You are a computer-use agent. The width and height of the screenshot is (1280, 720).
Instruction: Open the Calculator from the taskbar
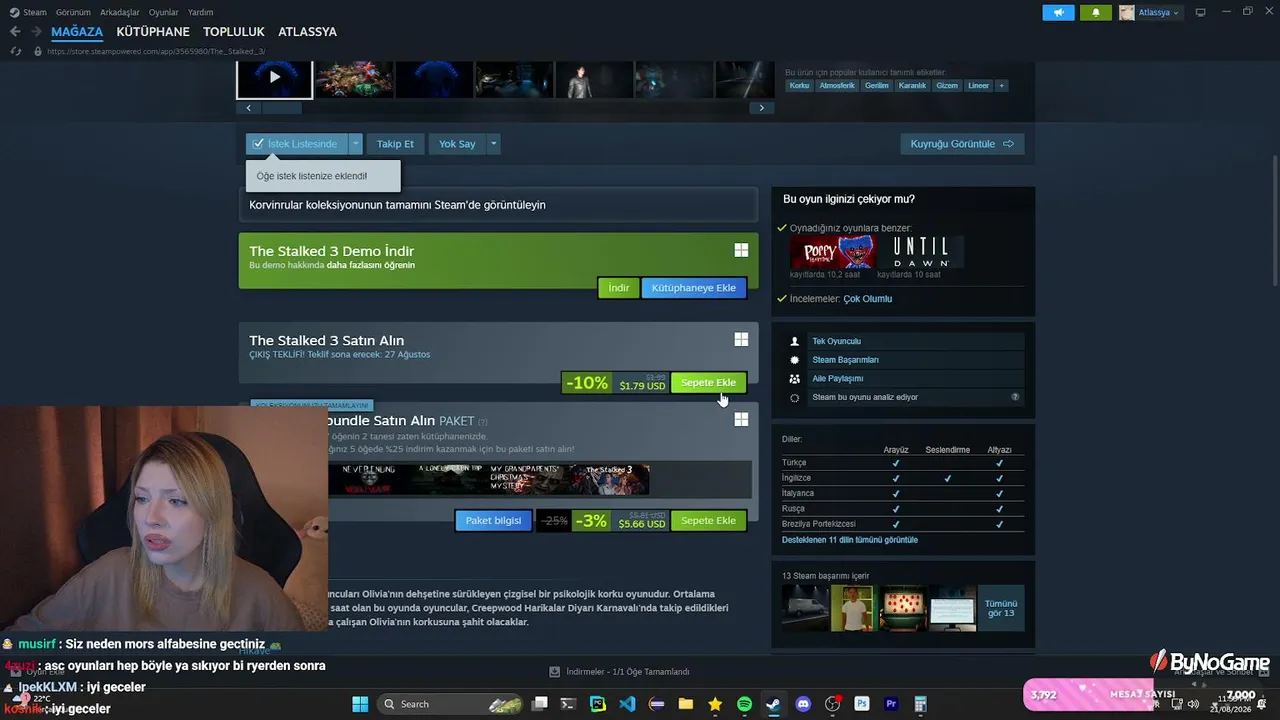tap(920, 704)
